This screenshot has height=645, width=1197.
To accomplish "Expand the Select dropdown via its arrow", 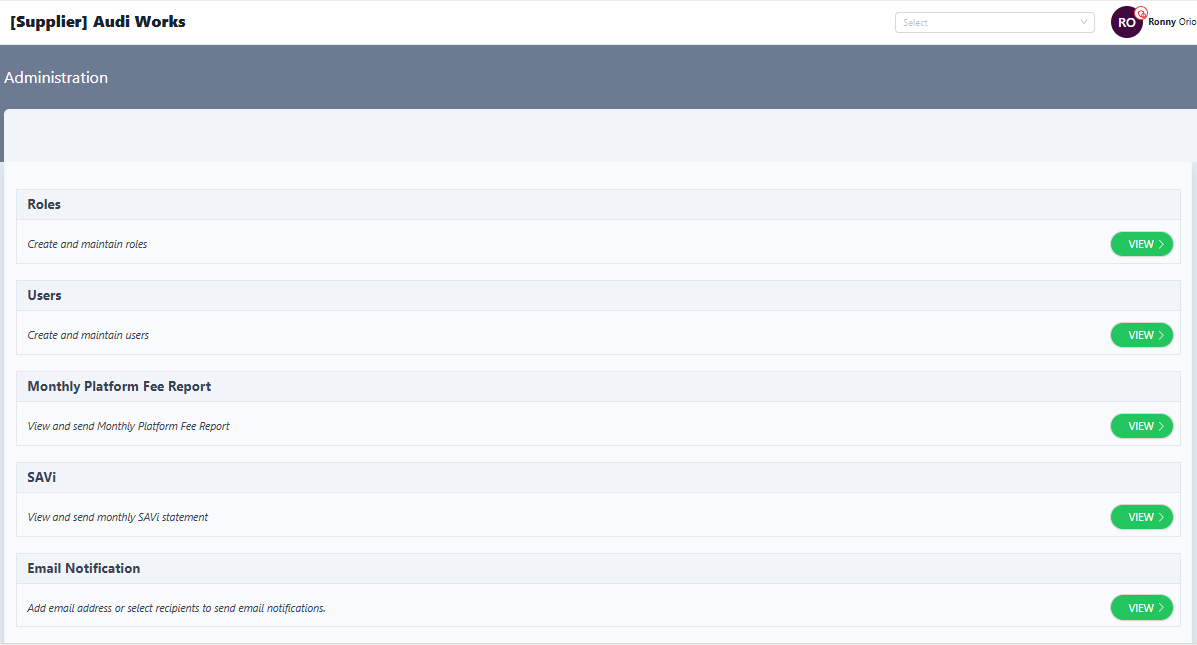I will (x=1083, y=21).
